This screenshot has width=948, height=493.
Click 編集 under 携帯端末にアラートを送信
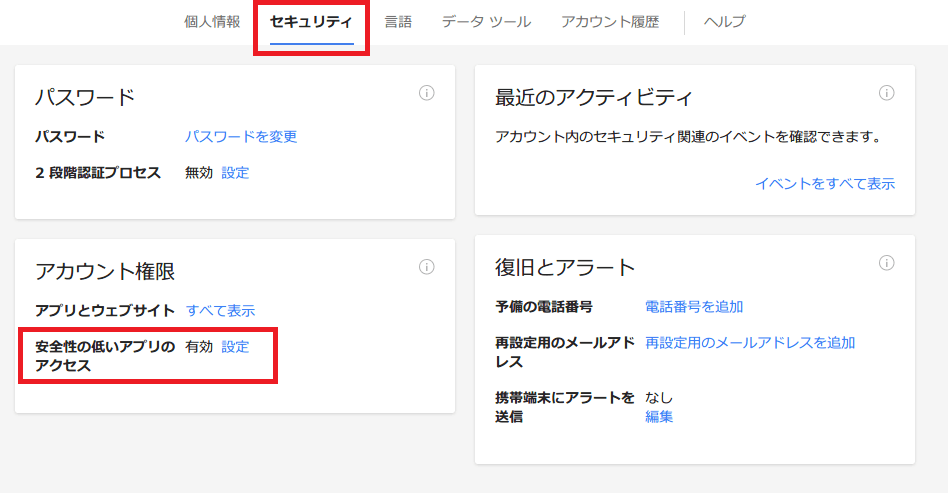pos(659,416)
